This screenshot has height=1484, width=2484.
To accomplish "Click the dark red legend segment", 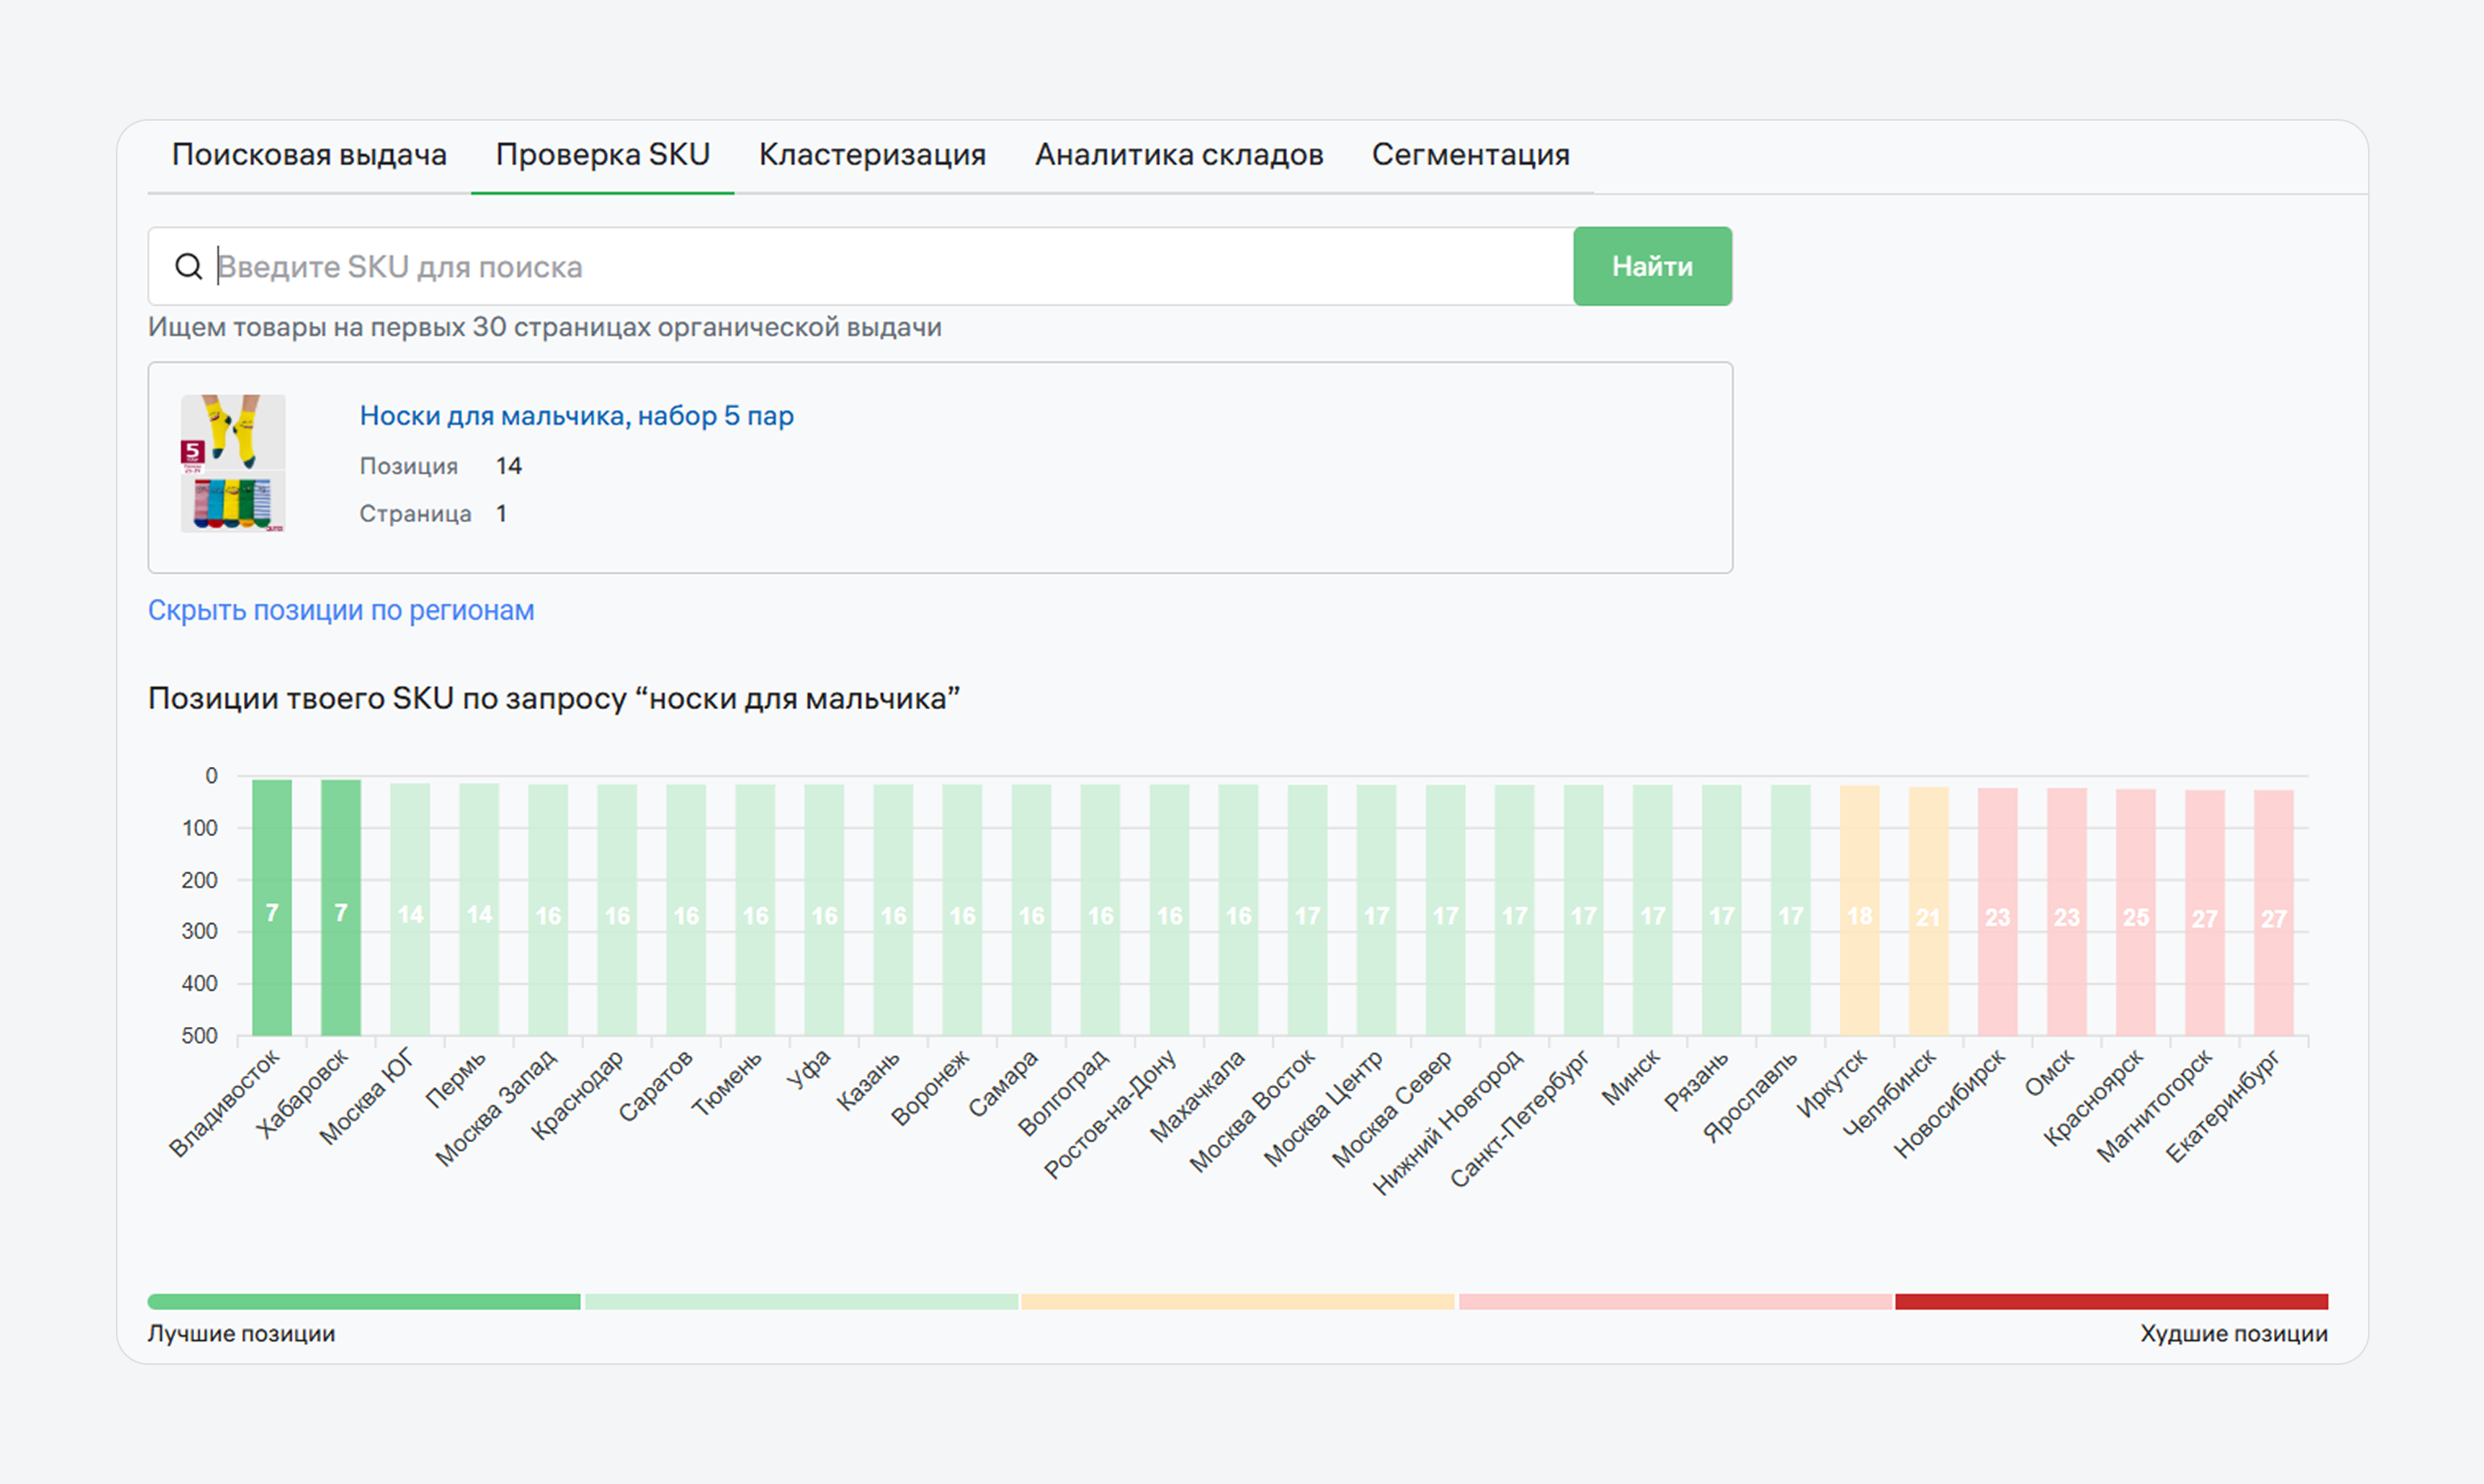I will 2111,1301.
